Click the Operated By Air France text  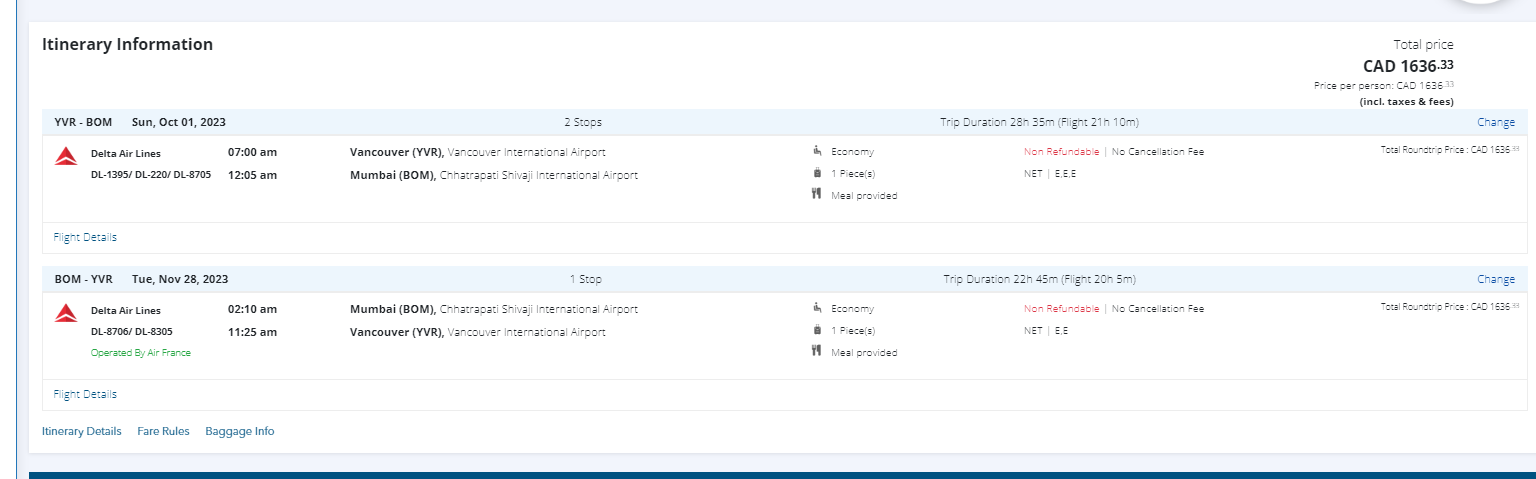[x=141, y=353]
